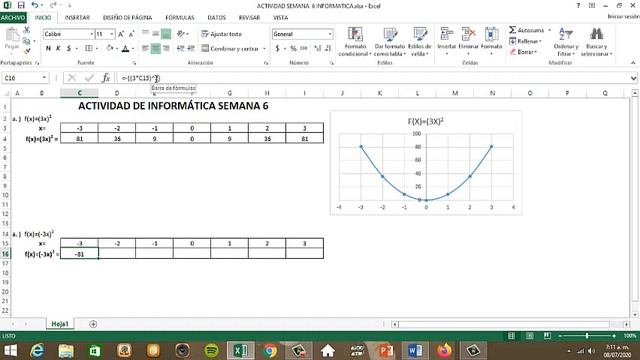The width and height of the screenshot is (640, 360).
Task: Open Spotify from the taskbar
Action: [x=211, y=351]
